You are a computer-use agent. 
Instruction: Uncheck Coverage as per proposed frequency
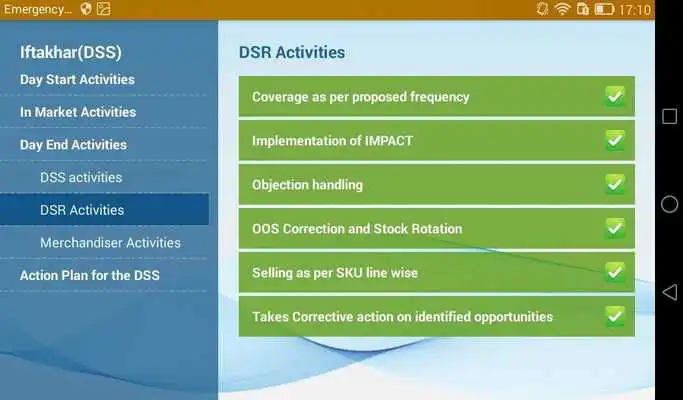pyautogui.click(x=615, y=96)
